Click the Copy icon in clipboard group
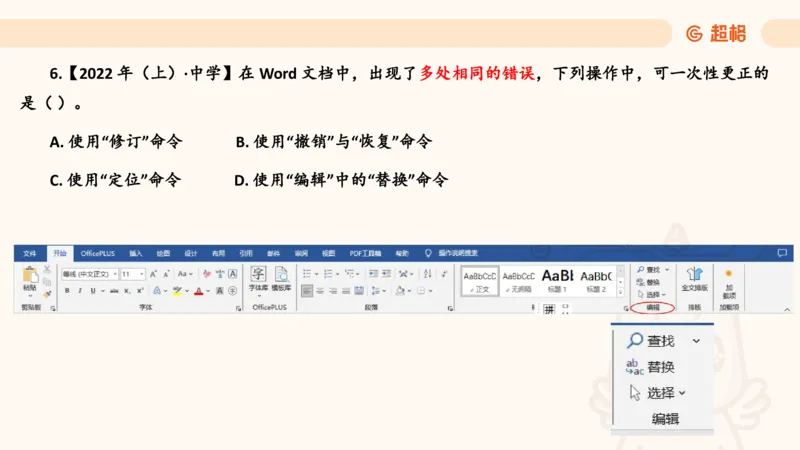 [x=47, y=282]
